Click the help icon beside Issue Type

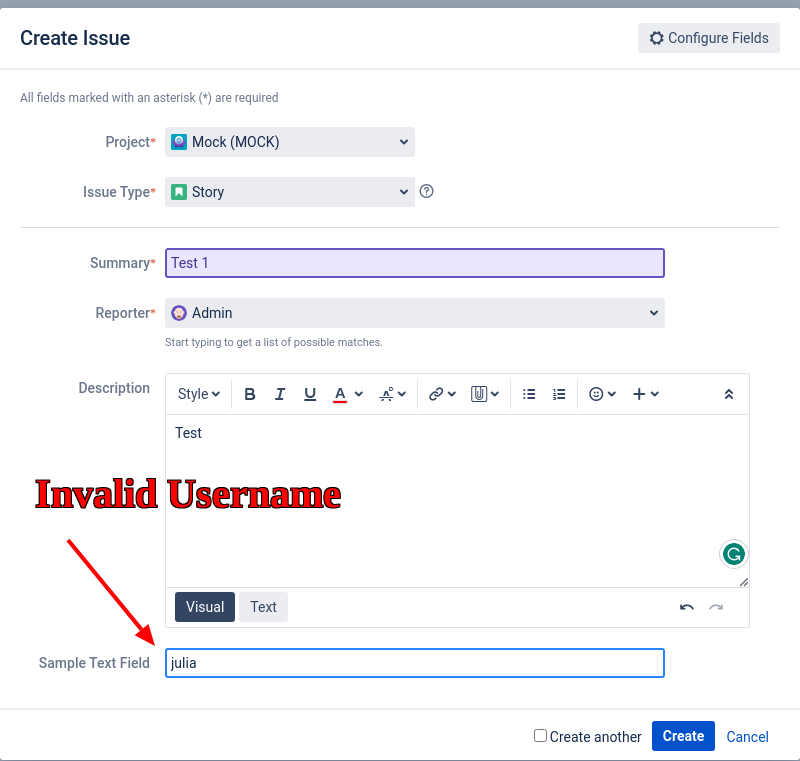[427, 191]
